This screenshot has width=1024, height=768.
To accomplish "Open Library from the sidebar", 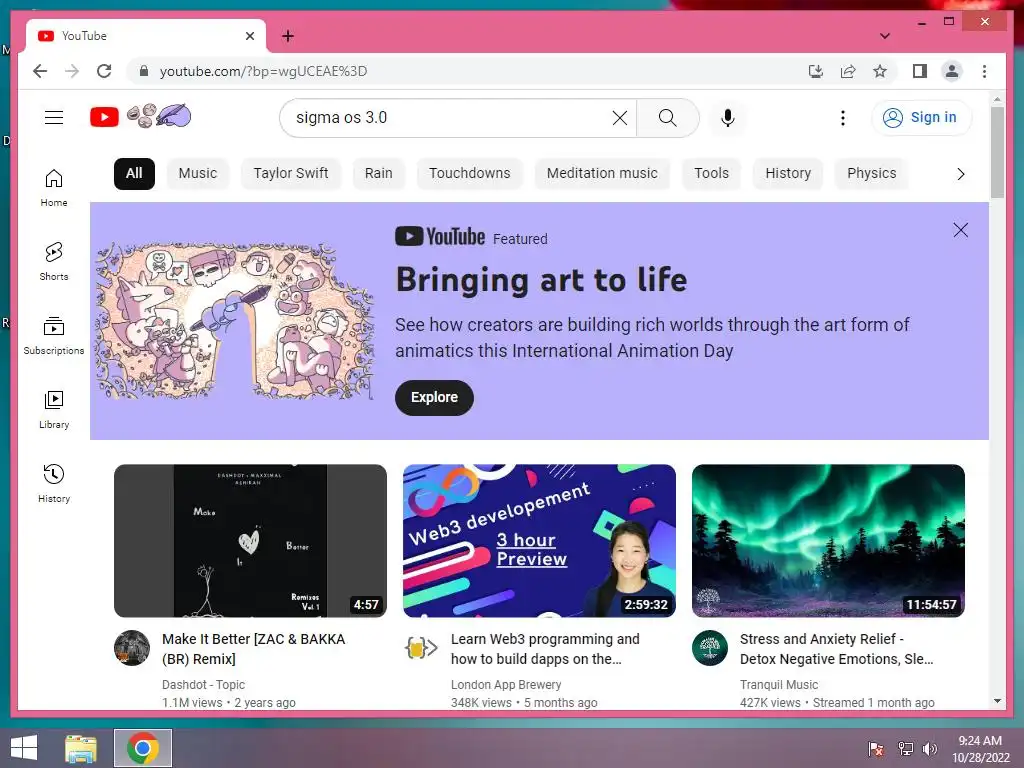I will (x=54, y=409).
